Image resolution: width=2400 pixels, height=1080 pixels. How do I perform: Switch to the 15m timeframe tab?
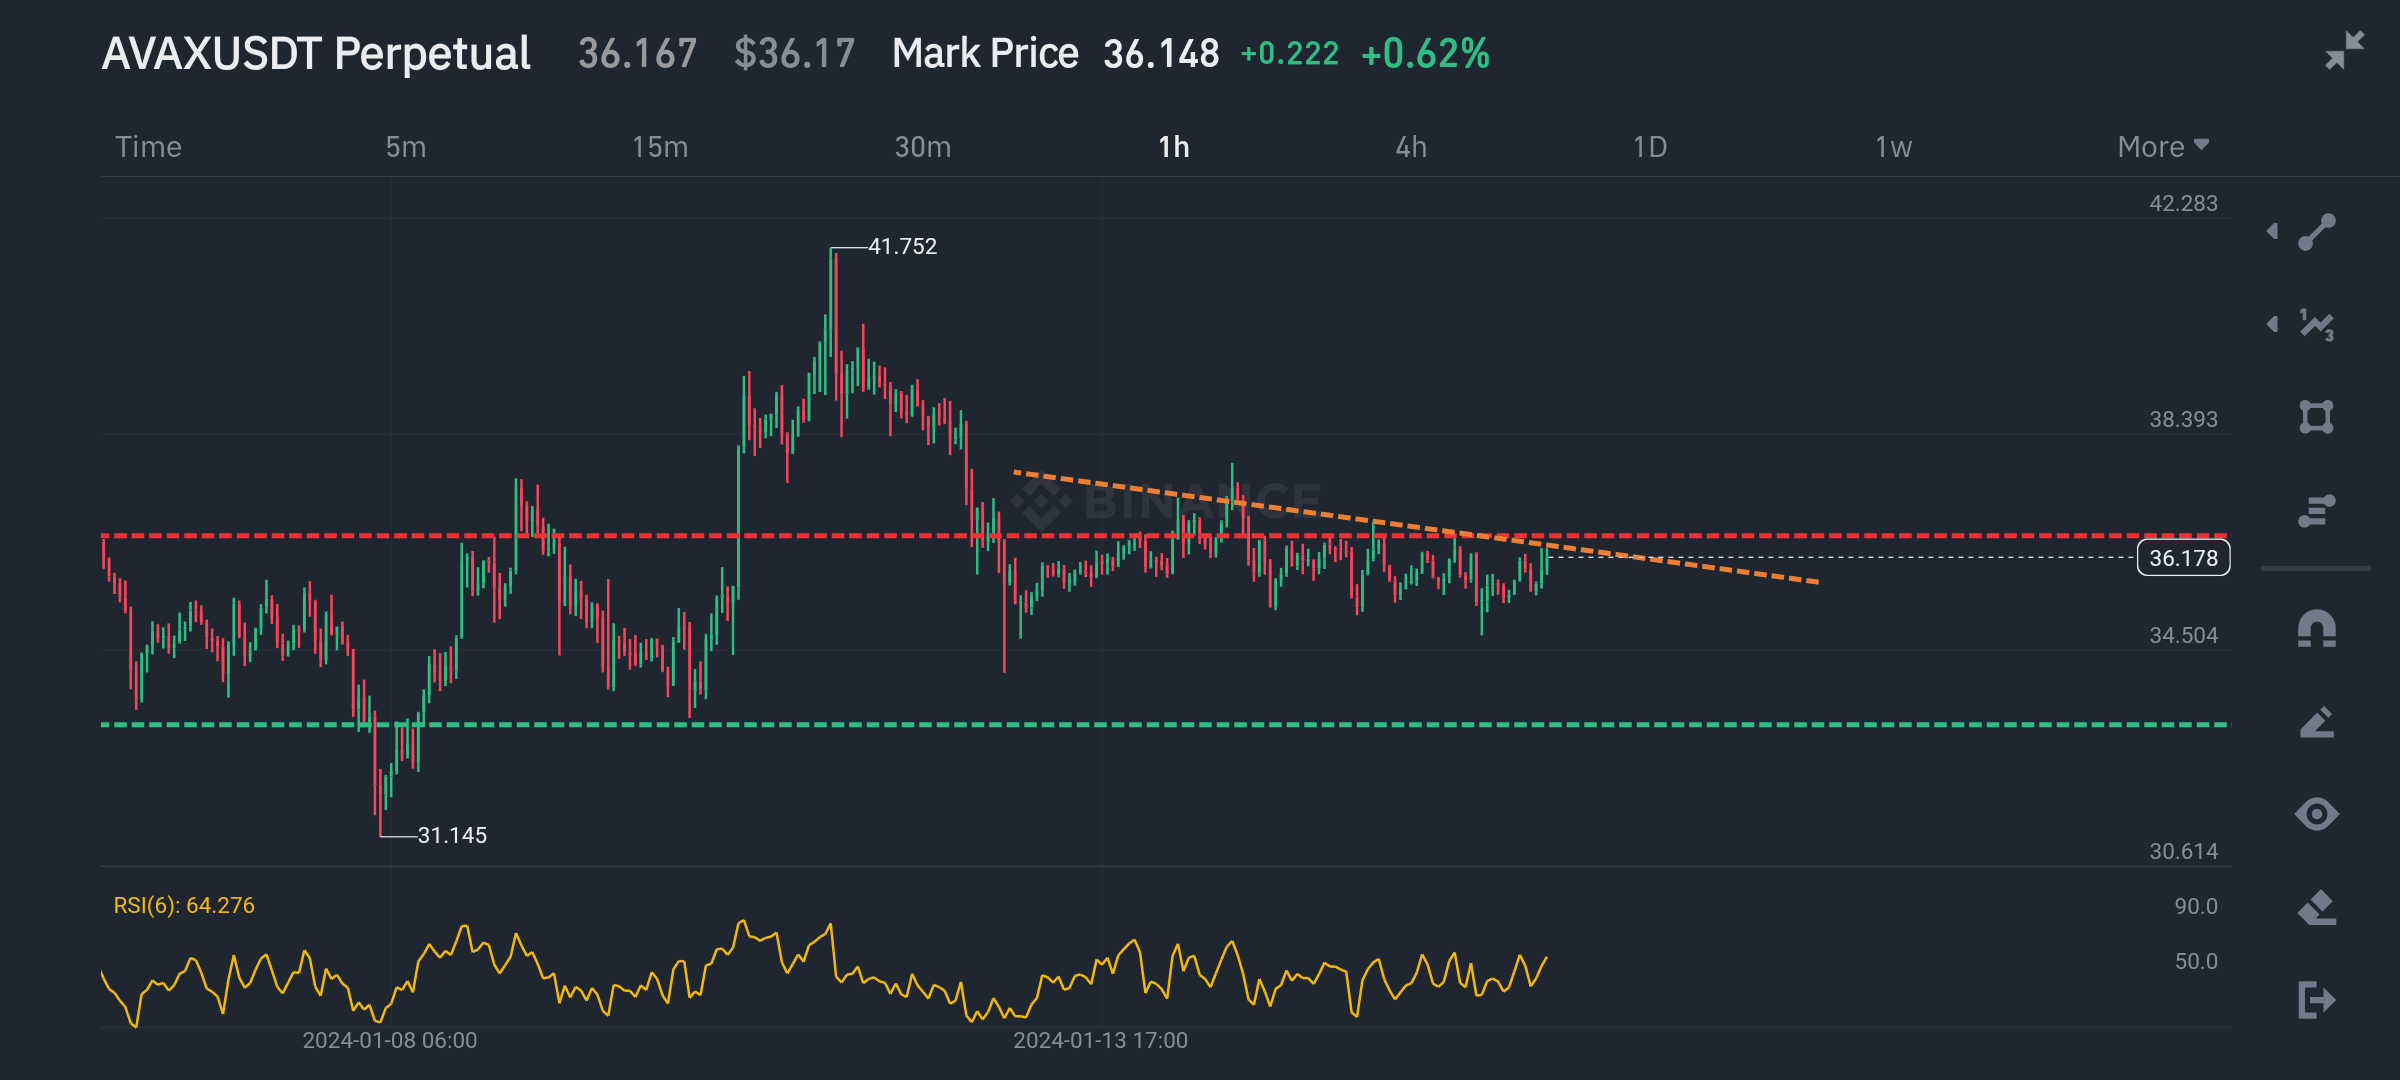pyautogui.click(x=662, y=146)
